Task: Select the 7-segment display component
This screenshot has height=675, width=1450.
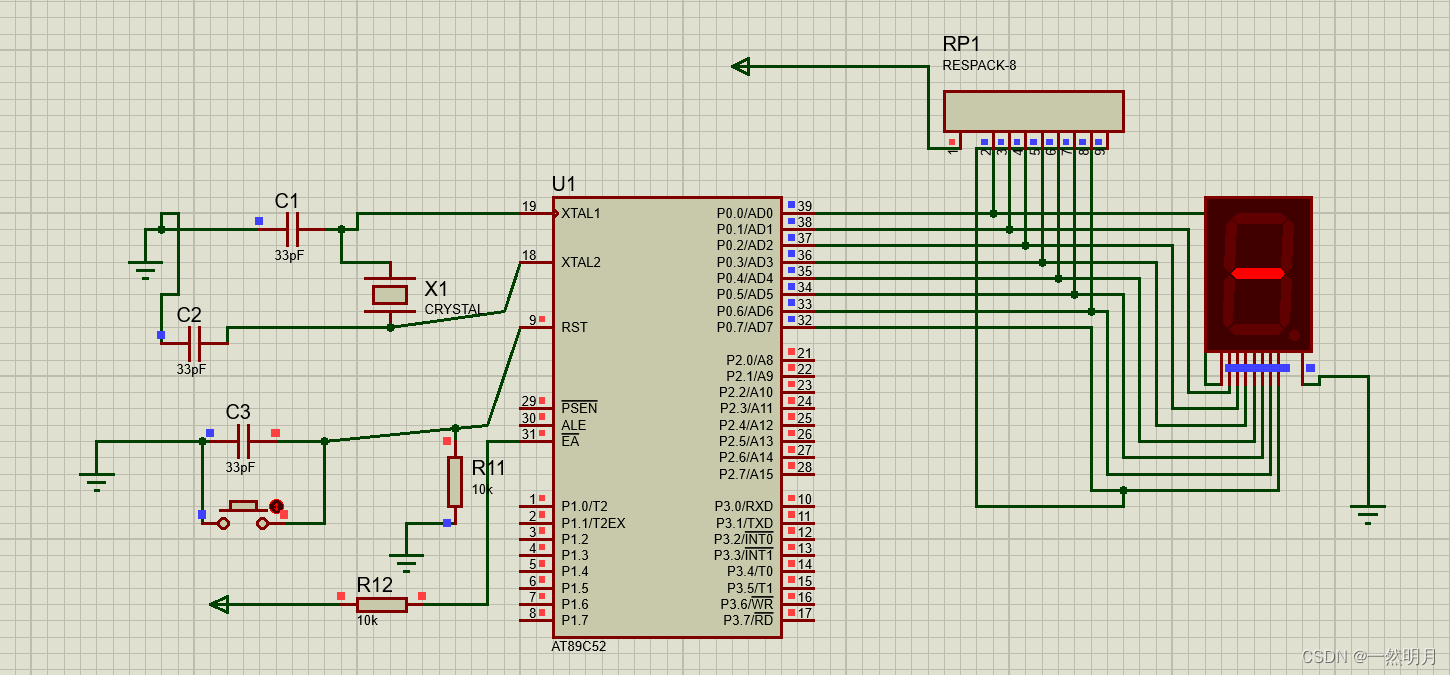Action: coord(1258,274)
